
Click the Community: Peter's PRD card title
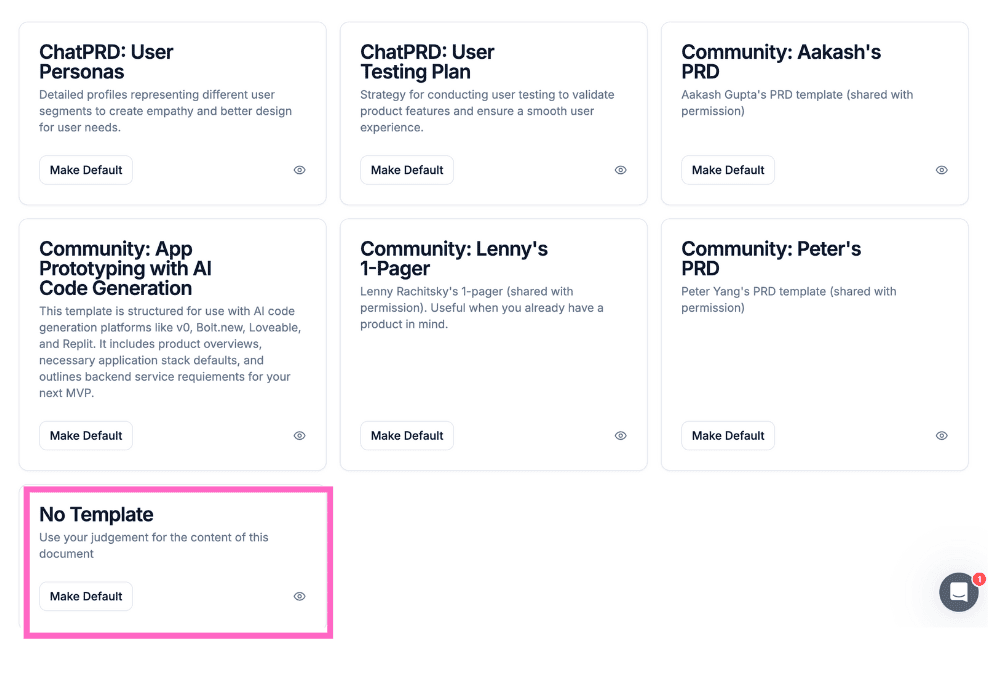(771, 259)
